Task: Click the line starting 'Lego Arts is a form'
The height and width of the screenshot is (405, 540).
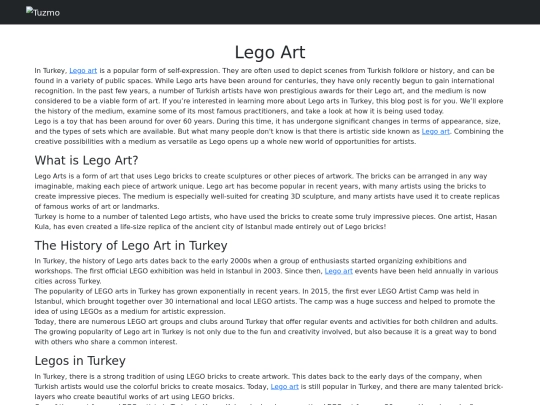Action: click(x=261, y=176)
